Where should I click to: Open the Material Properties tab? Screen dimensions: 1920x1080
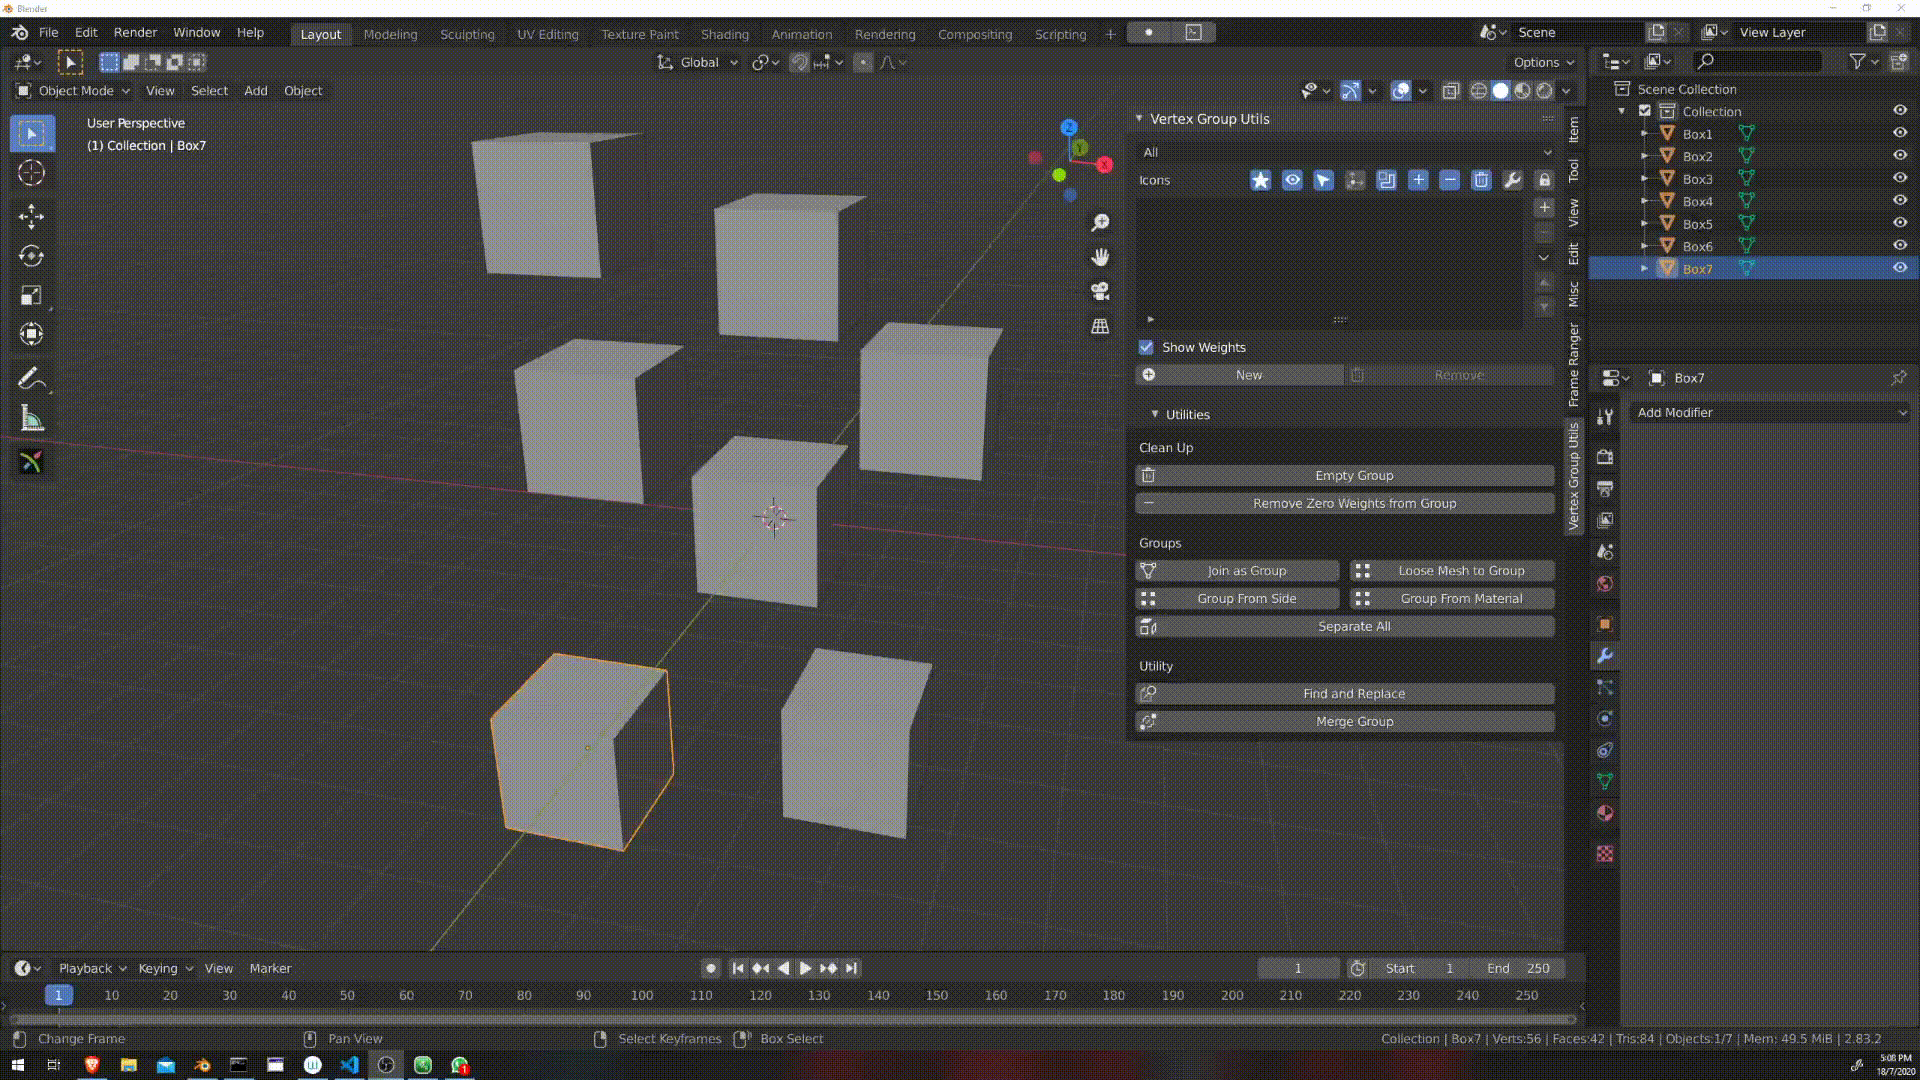coord(1605,813)
